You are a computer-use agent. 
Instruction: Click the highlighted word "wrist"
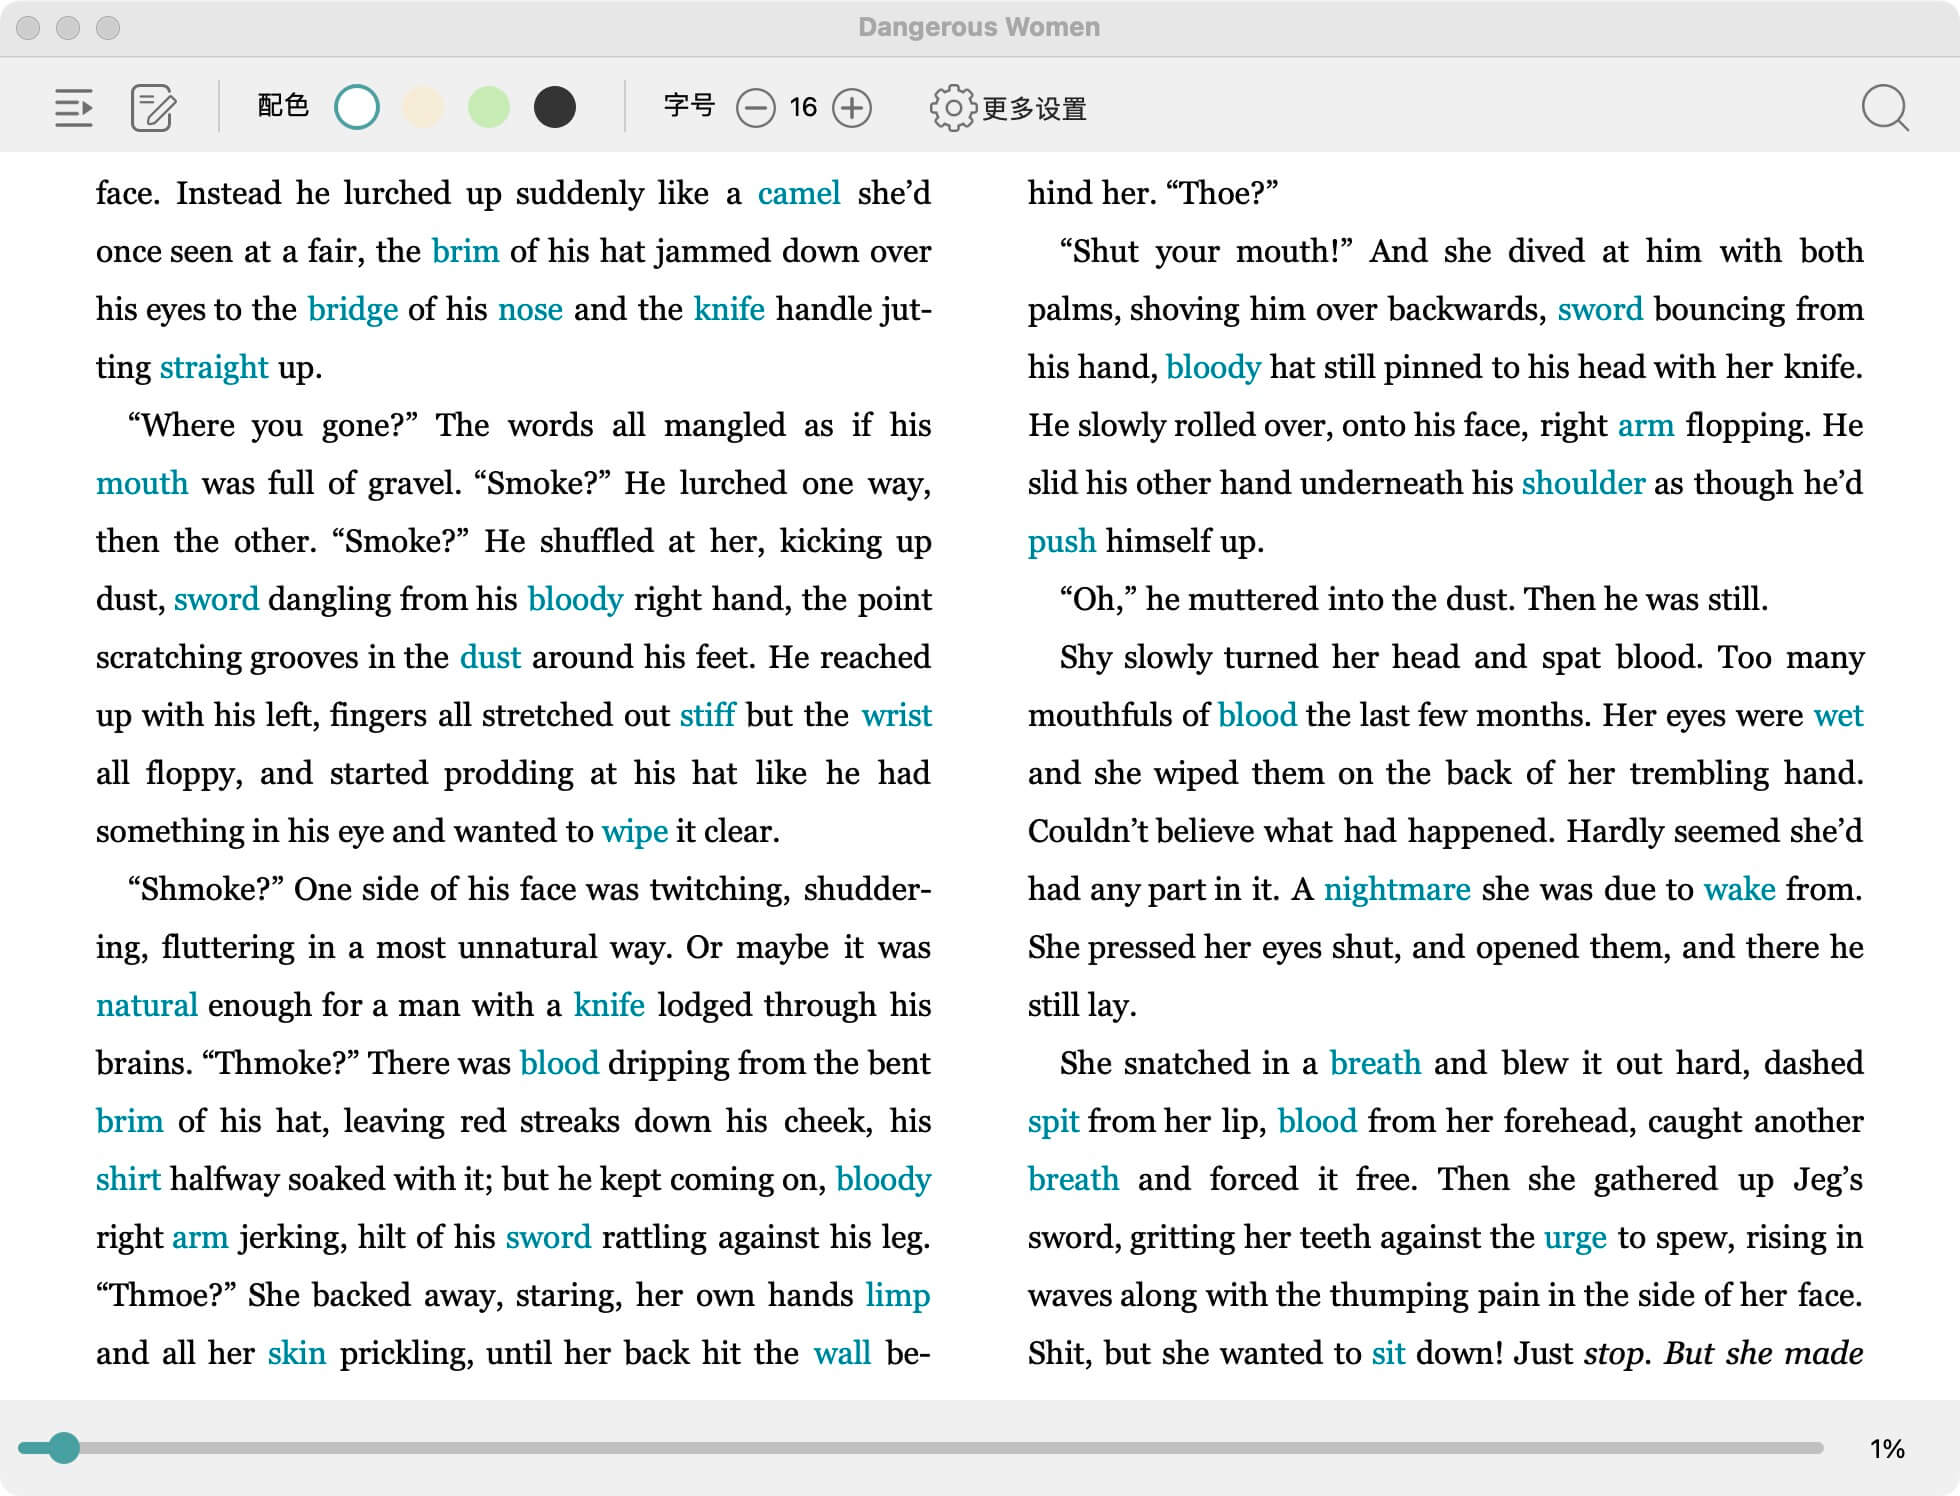897,715
